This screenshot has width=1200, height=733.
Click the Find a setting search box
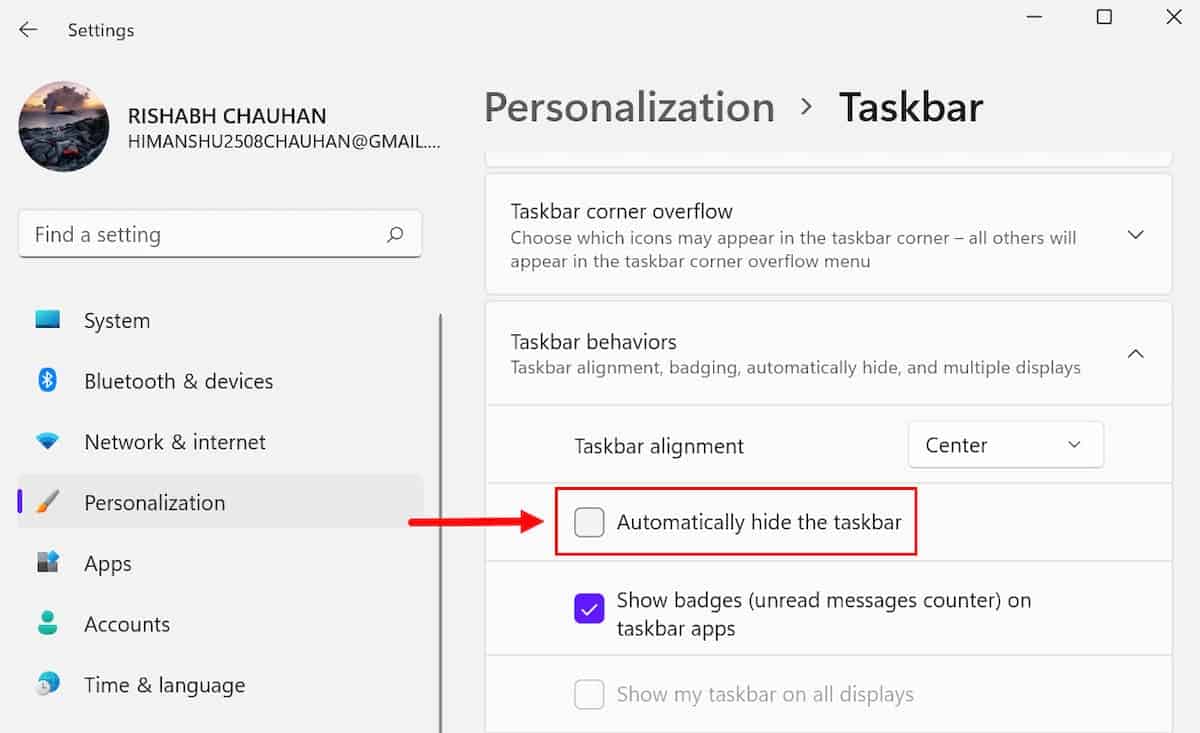[x=200, y=234]
